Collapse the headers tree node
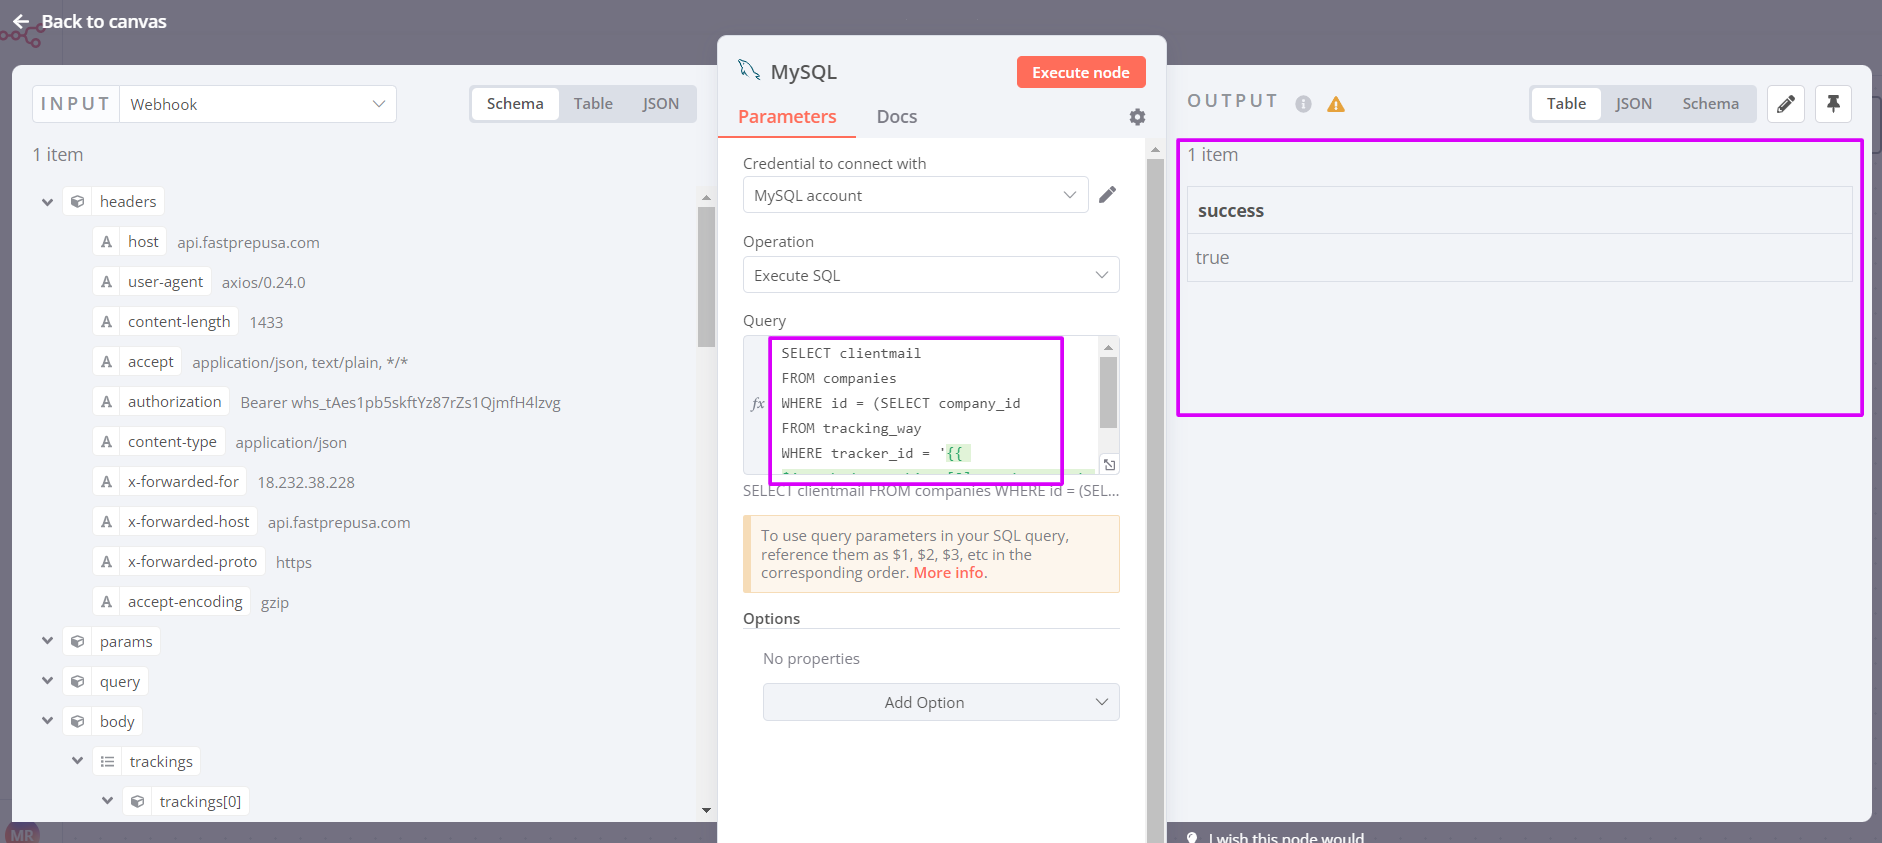 tap(47, 202)
